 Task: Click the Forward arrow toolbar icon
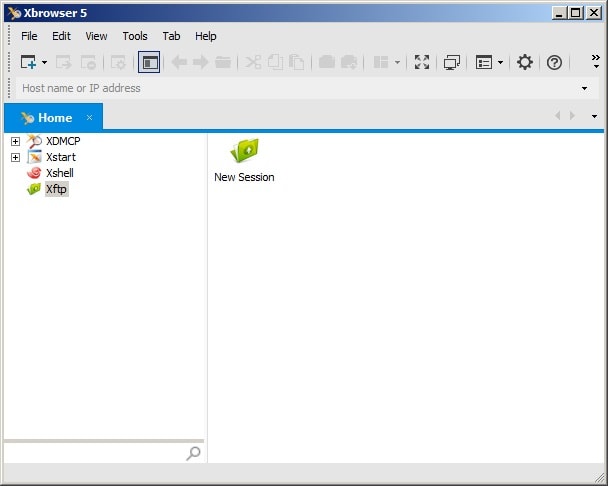click(x=200, y=62)
